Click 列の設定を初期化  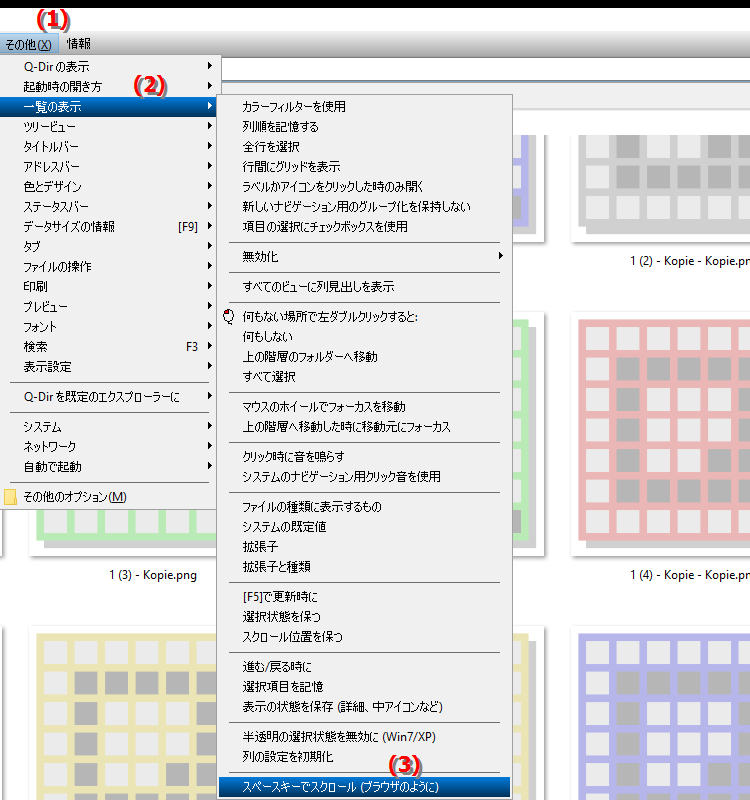(x=364, y=757)
